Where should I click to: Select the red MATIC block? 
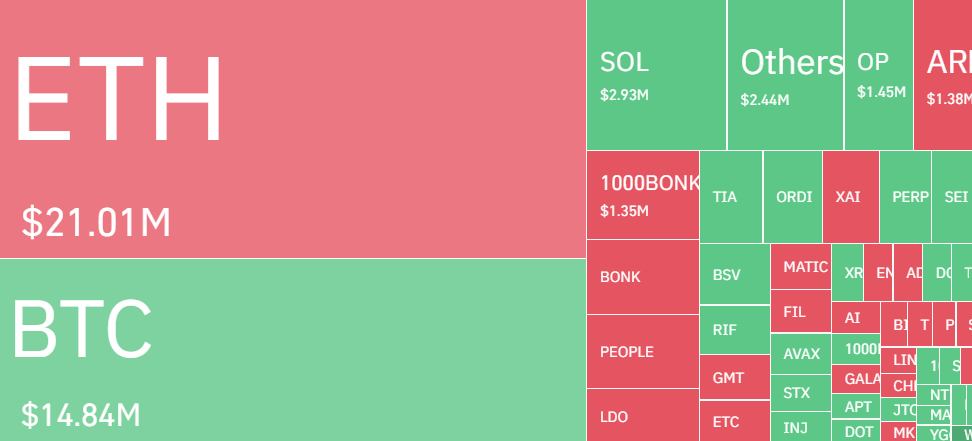pos(800,267)
